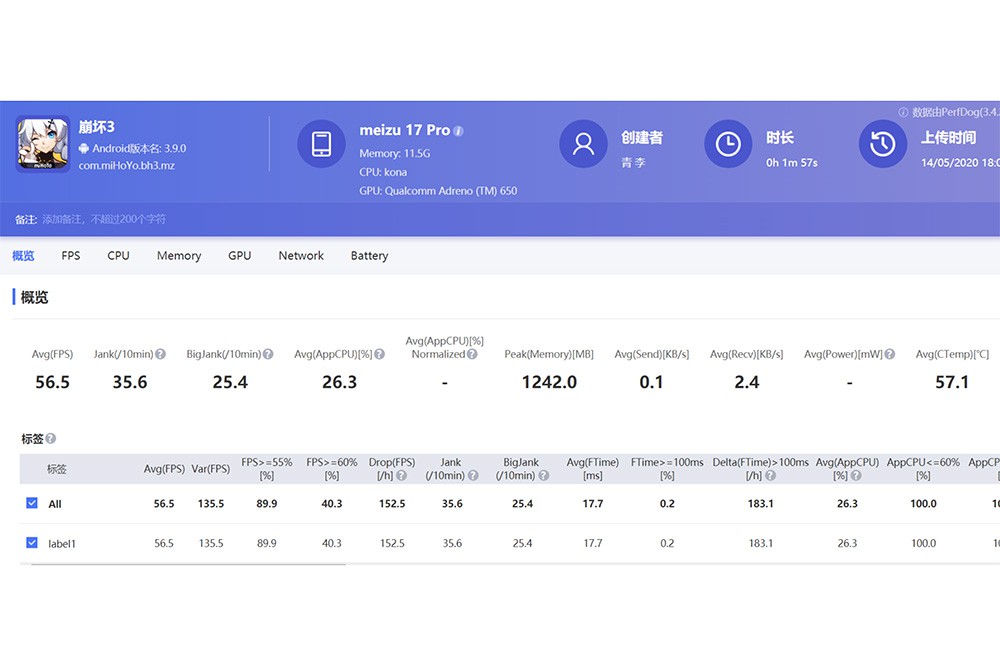Click the label1 row name
1000x666 pixels.
pyautogui.click(x=62, y=544)
